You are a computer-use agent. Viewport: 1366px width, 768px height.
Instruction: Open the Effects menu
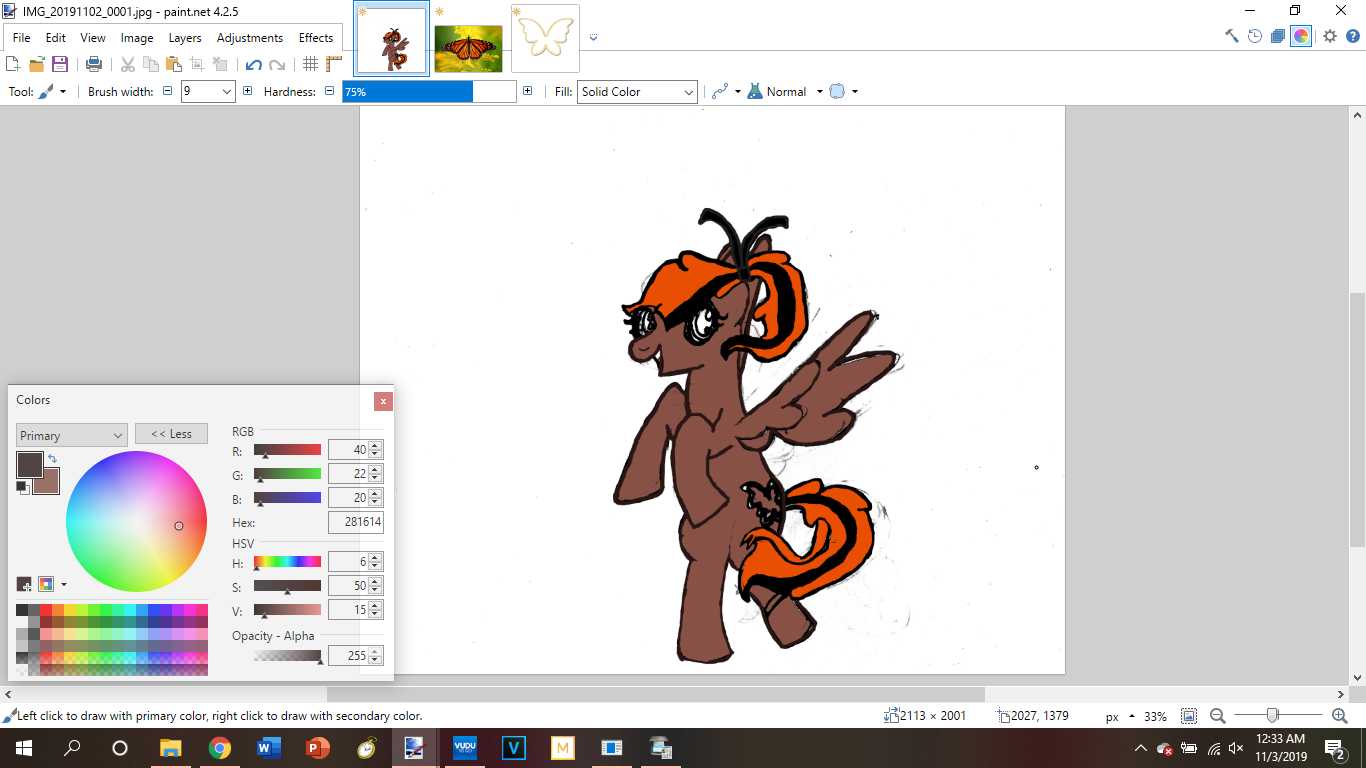click(316, 38)
